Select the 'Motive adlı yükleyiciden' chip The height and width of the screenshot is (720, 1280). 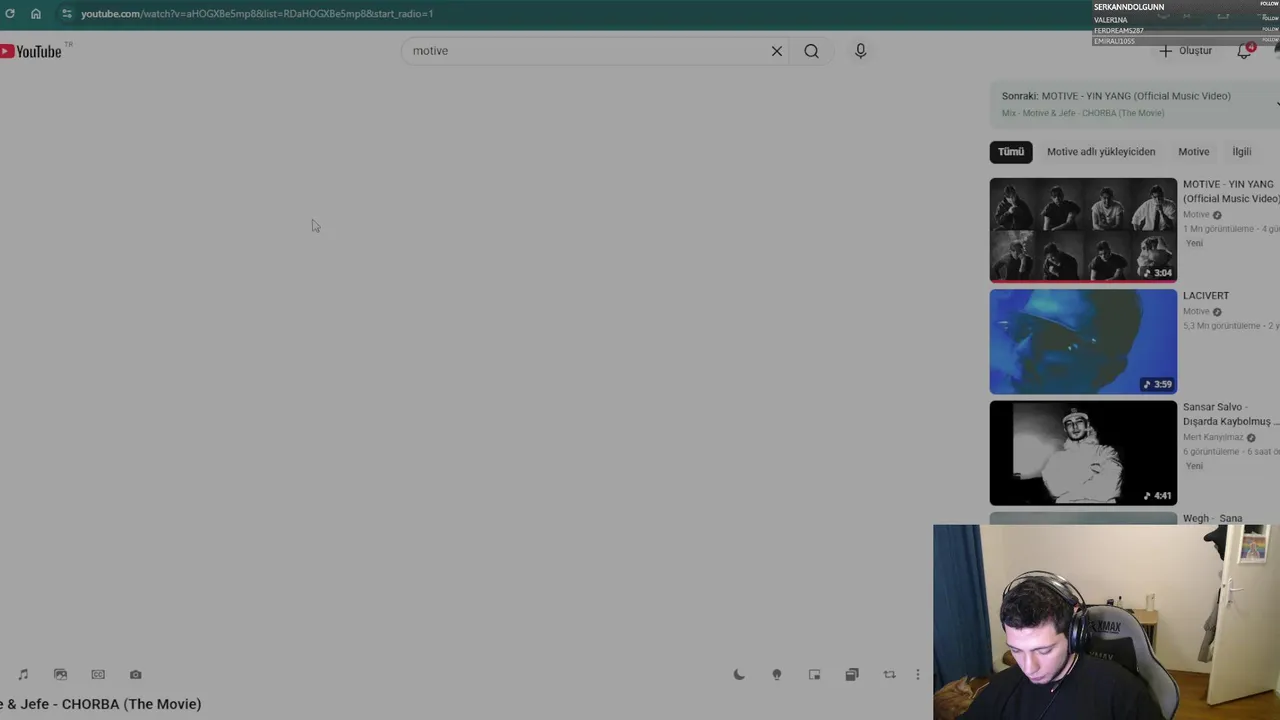point(1101,152)
